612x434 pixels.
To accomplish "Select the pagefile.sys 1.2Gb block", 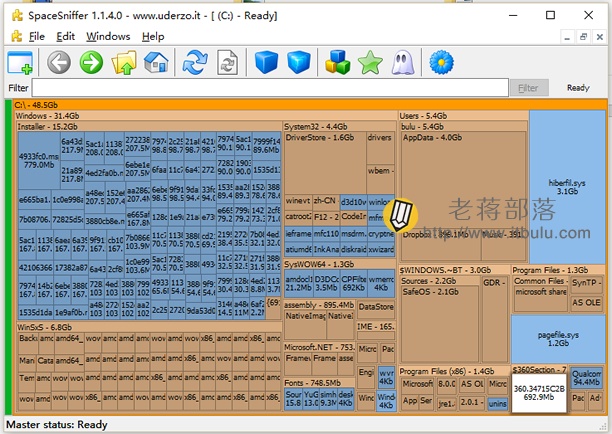I will click(x=558, y=339).
